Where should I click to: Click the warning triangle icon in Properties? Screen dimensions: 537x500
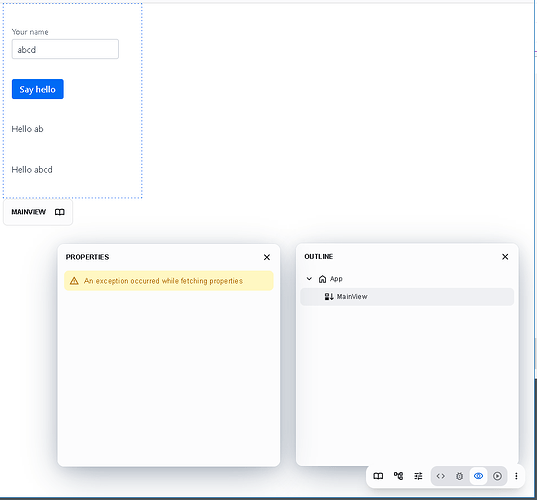[74, 281]
